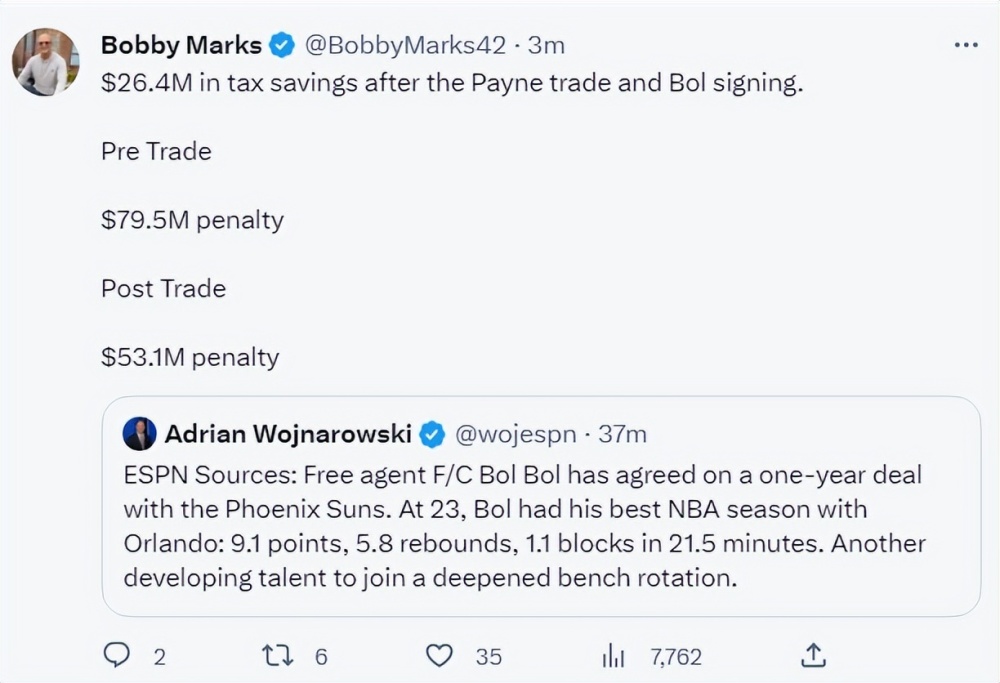Click the share upload icon
1000x683 pixels.
point(814,655)
